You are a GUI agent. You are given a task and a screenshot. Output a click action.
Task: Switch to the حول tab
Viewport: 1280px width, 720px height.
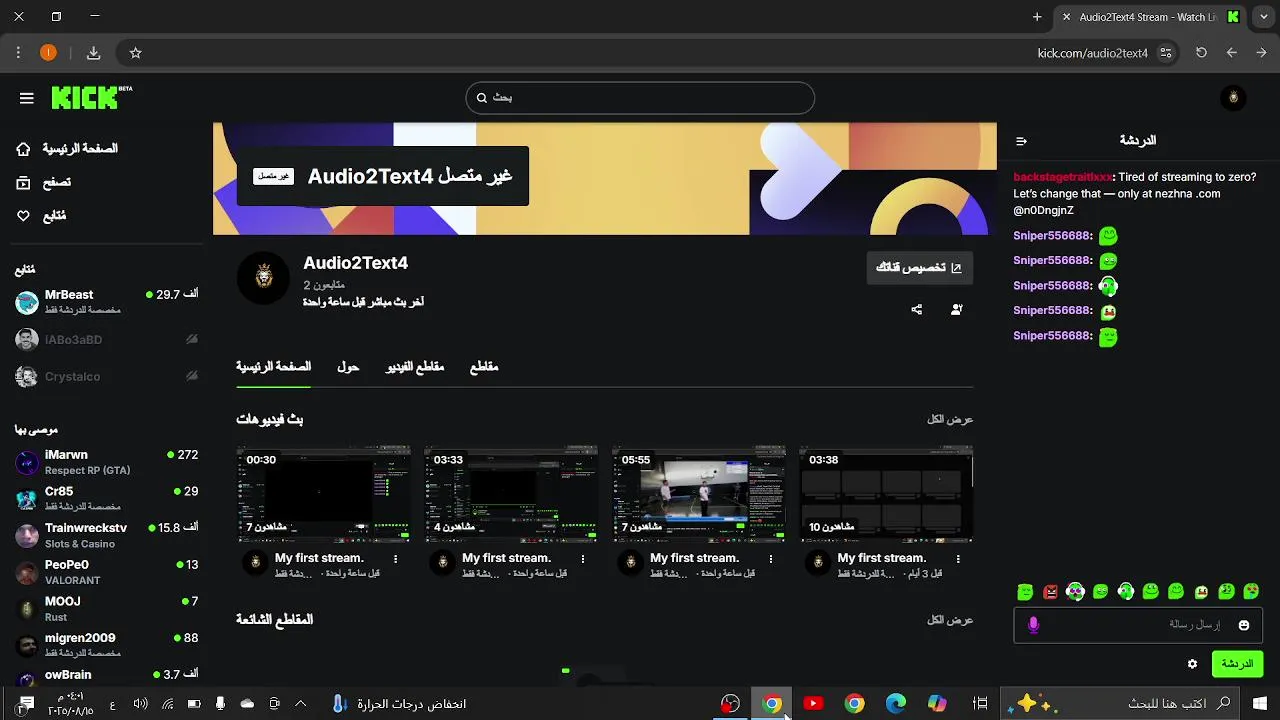coord(348,367)
